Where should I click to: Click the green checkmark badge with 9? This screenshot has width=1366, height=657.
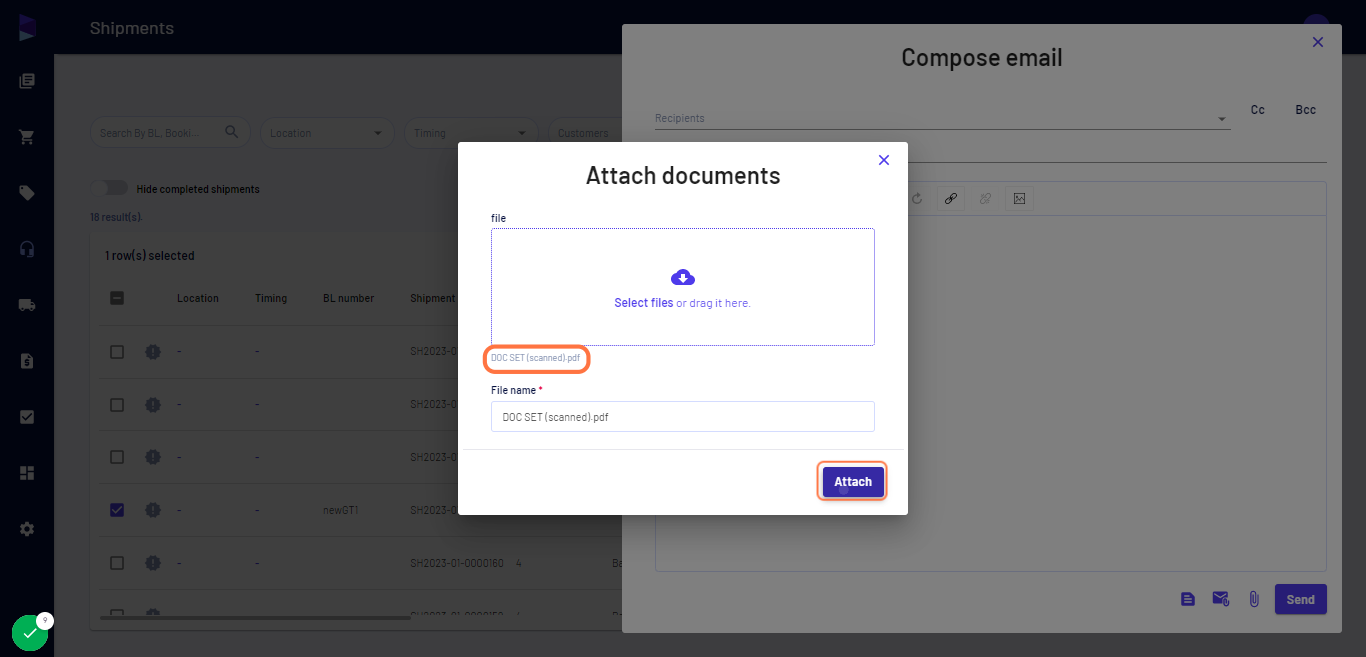[30, 632]
